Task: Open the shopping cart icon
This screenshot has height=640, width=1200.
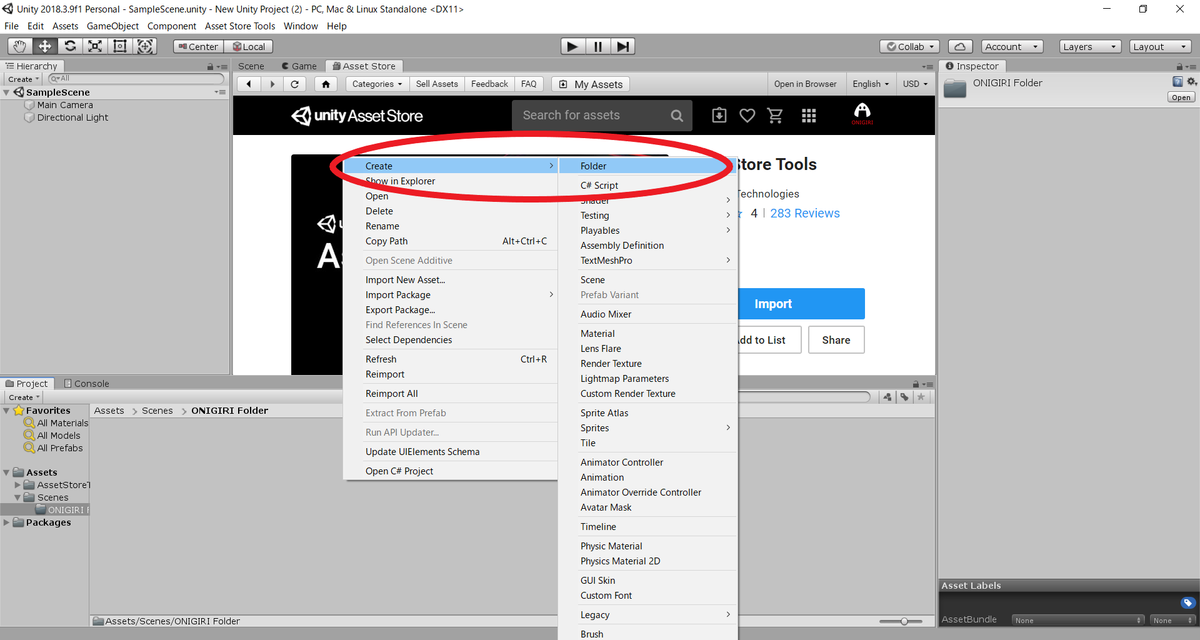Action: click(775, 115)
